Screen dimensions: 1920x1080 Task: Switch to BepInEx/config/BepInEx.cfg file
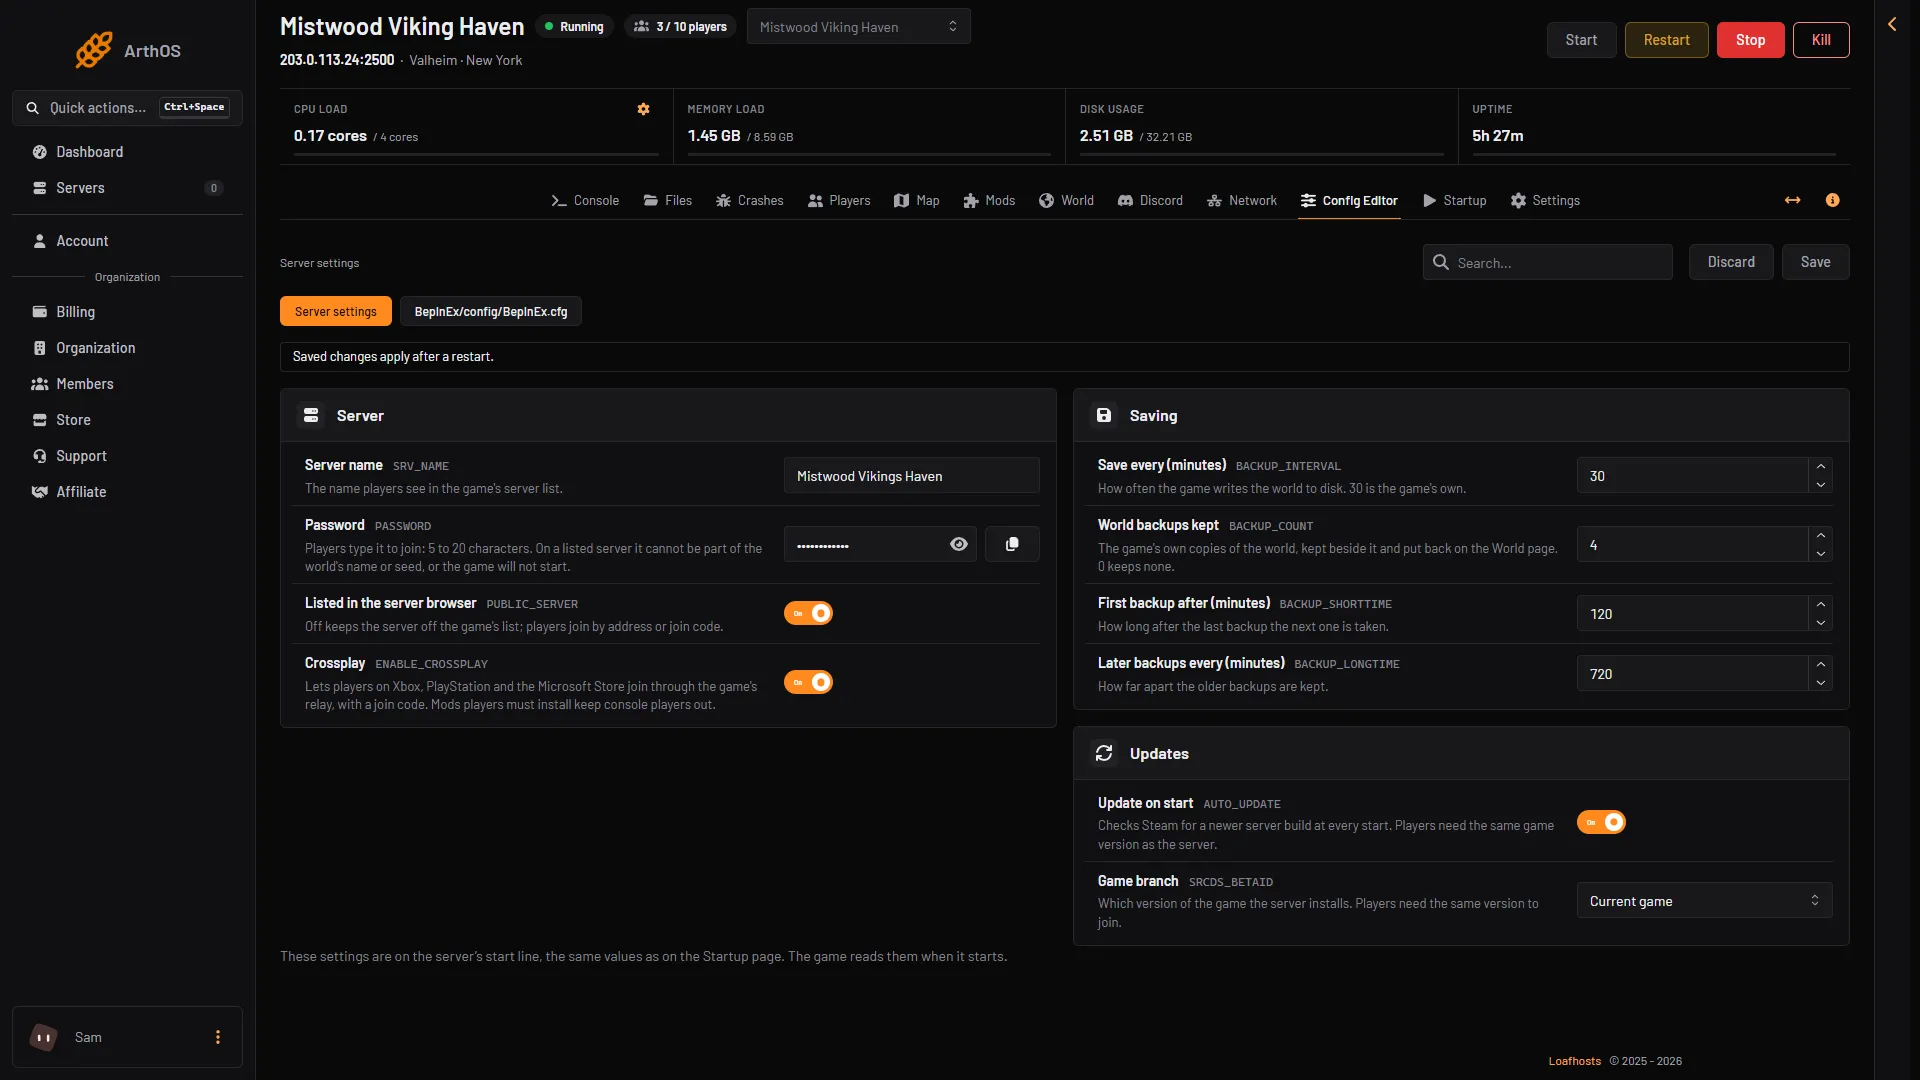[490, 311]
